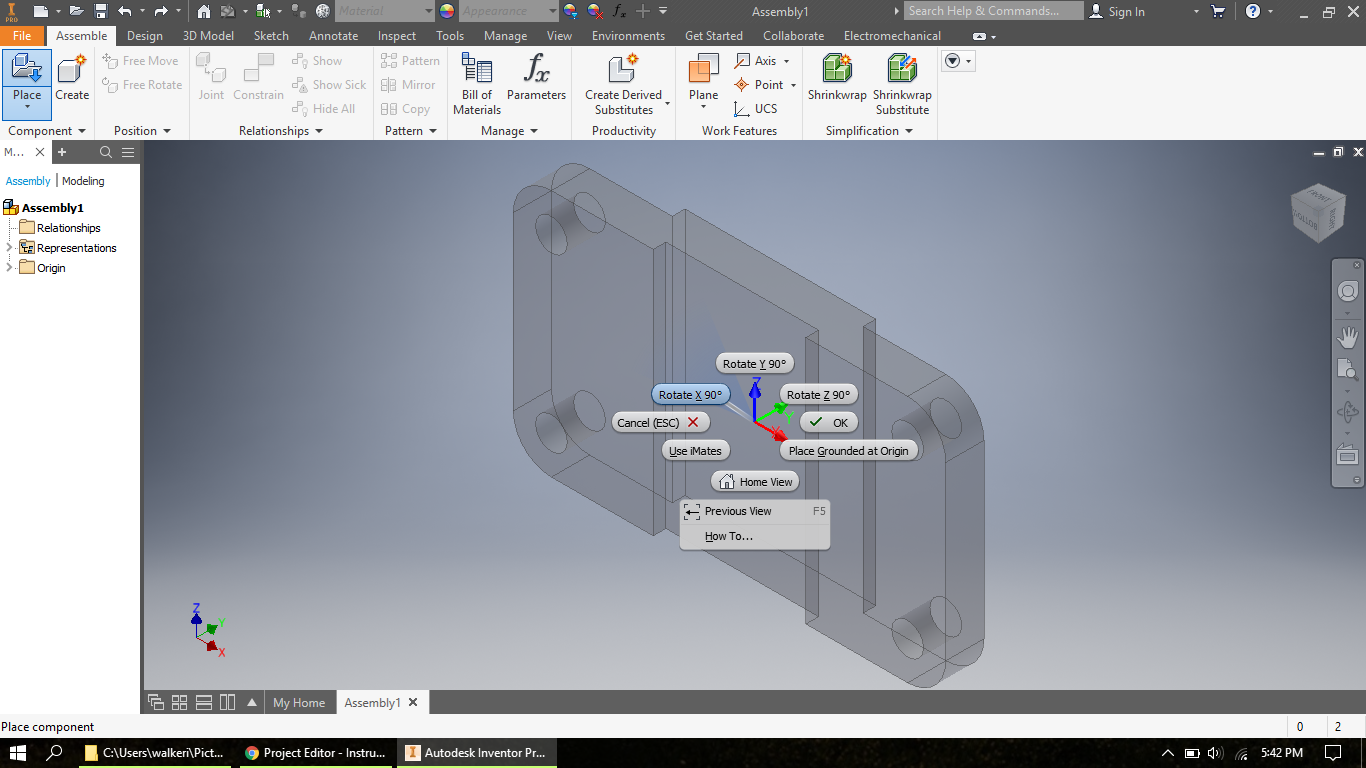The width and height of the screenshot is (1366, 768).
Task: Select the Mirror components tool
Action: point(409,84)
